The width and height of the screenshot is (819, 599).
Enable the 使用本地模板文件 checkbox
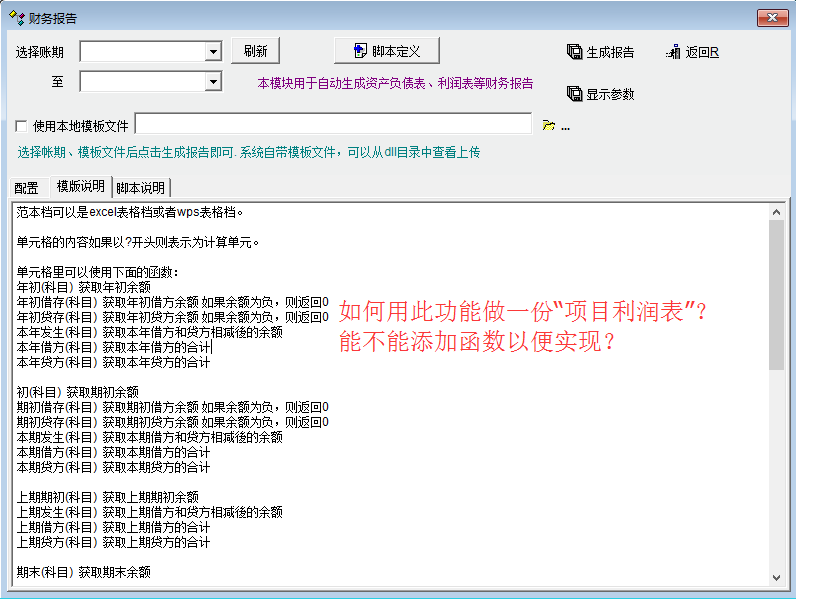[22, 126]
